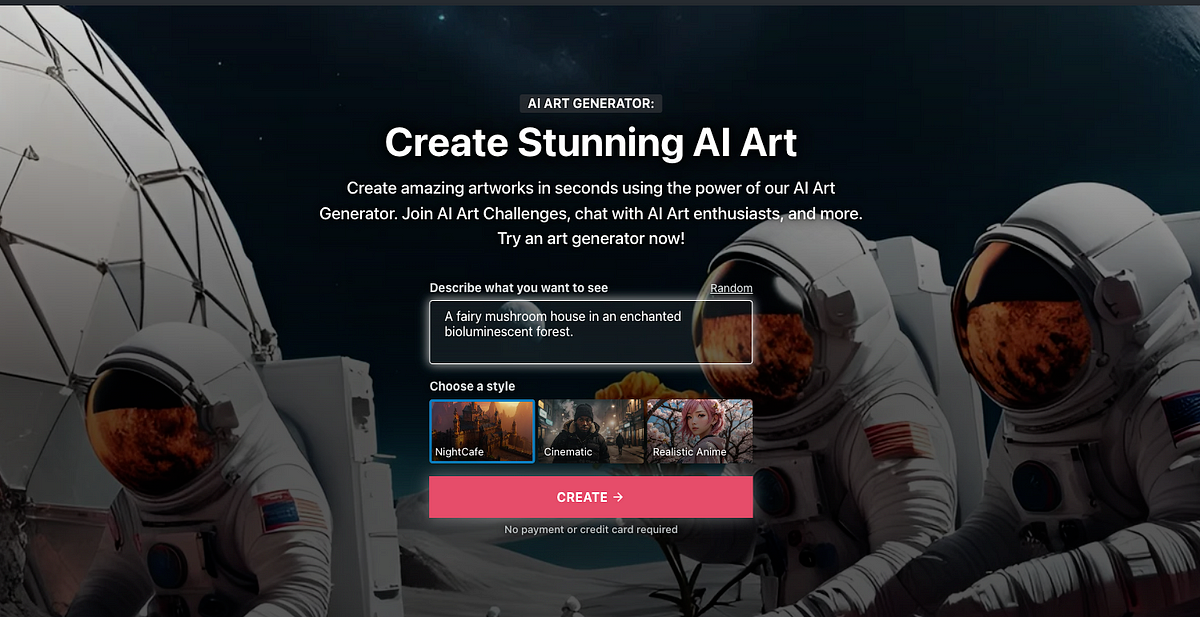Select the NightCafe style thumbnail
Screen dimensions: 1200x617
point(482,431)
